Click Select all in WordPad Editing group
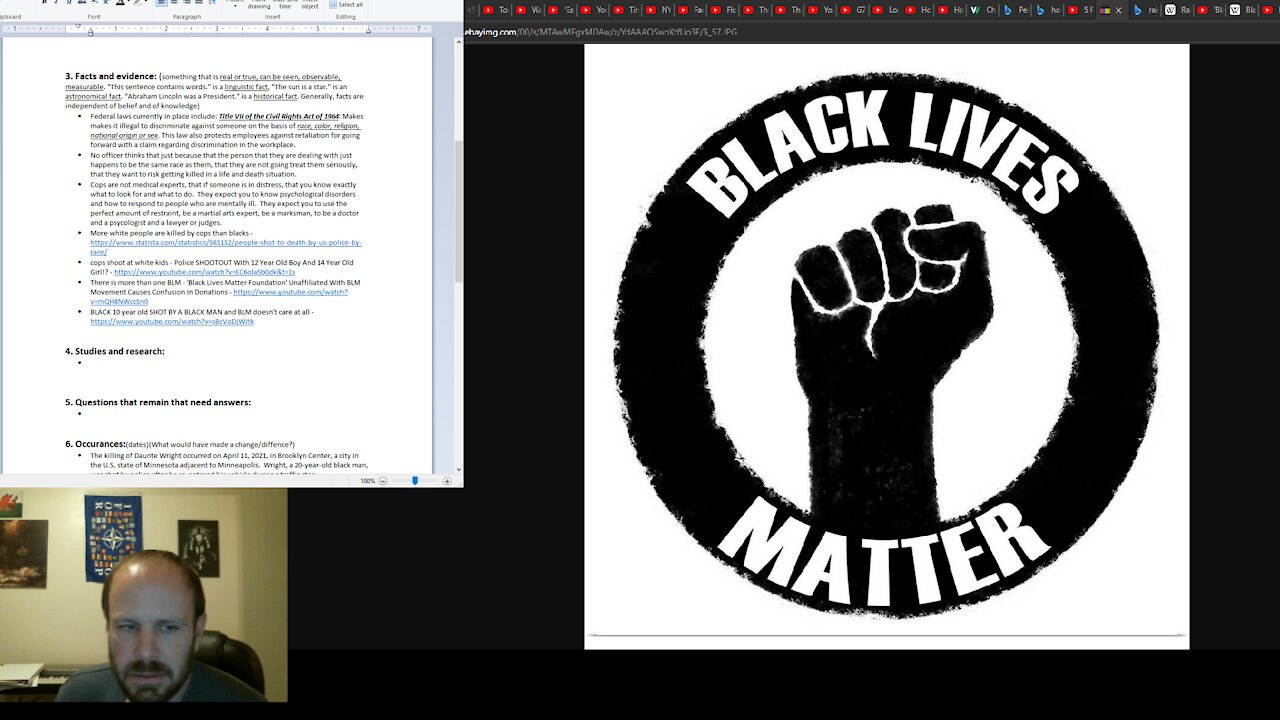Screen dimensions: 1280x720 pyautogui.click(x=345, y=5)
